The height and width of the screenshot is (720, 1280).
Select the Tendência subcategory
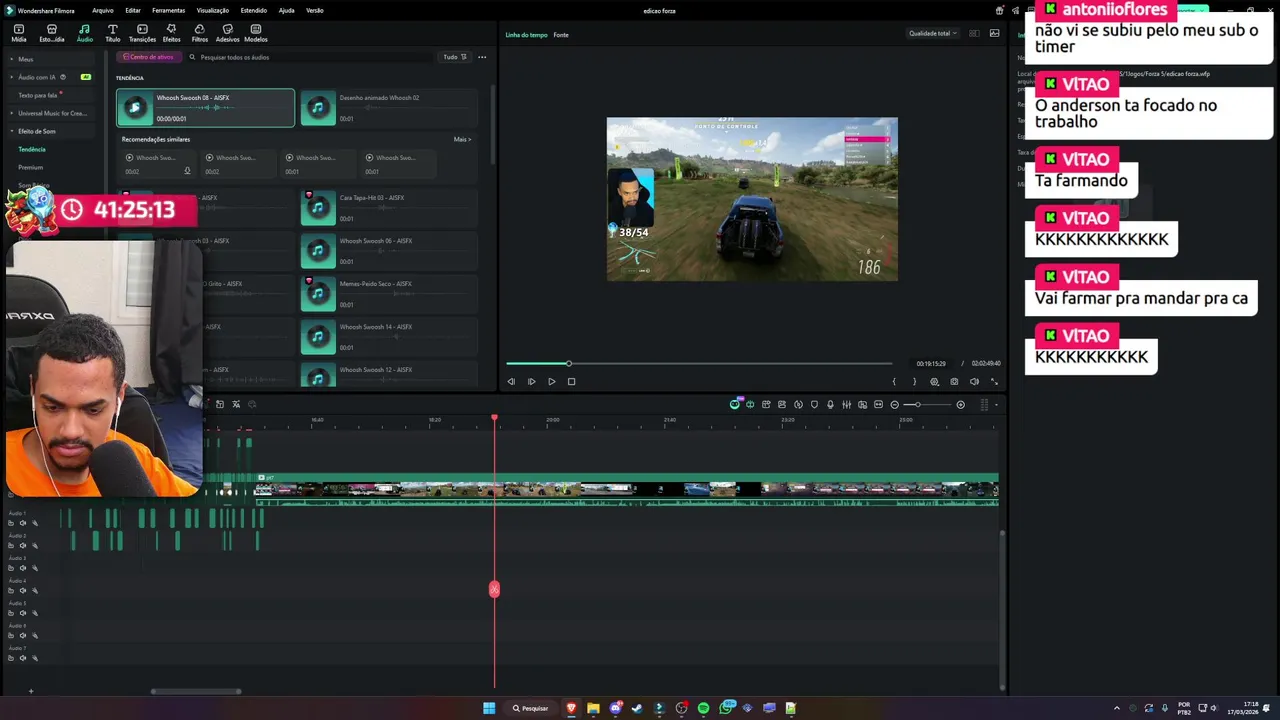(32, 149)
